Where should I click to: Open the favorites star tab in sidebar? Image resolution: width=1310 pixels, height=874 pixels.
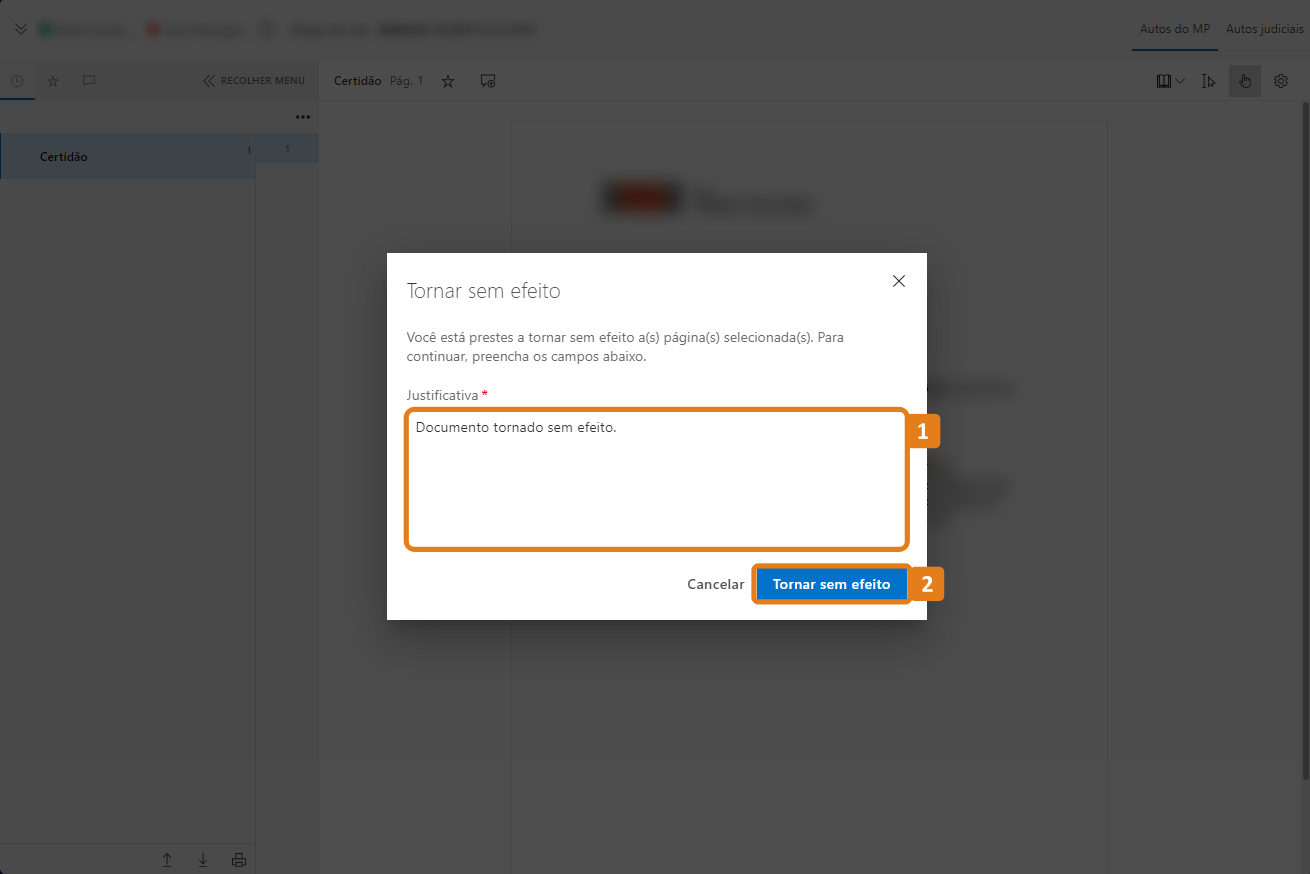click(x=53, y=81)
